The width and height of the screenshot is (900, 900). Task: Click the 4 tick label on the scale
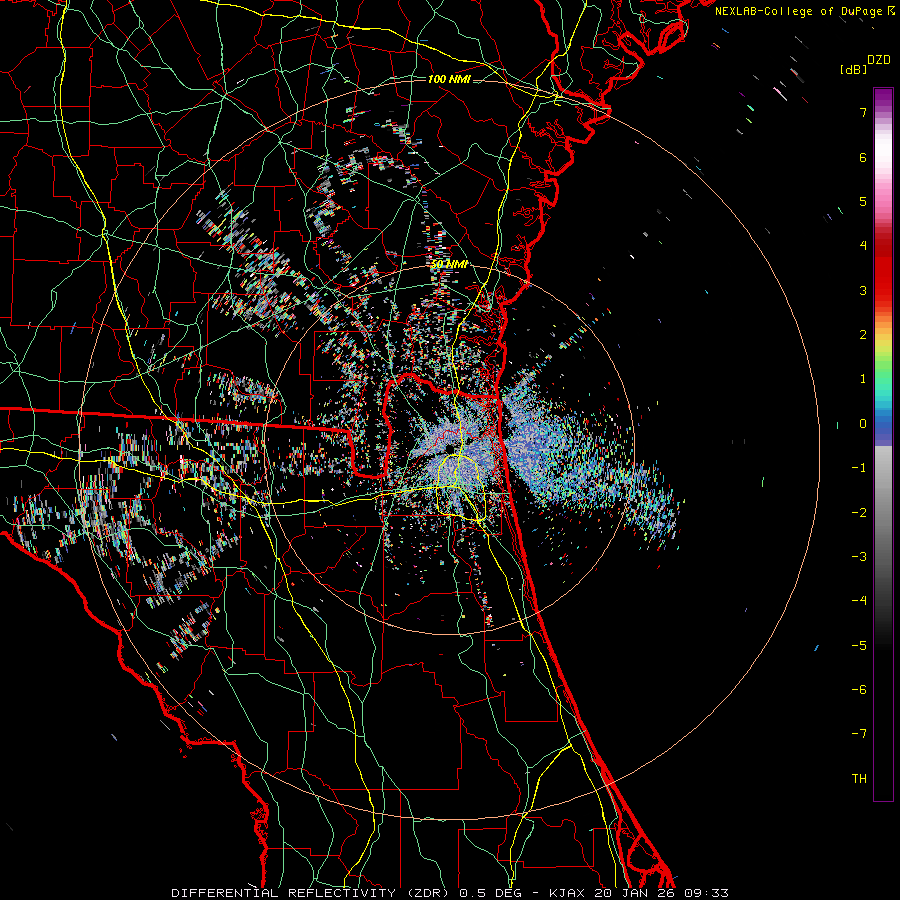pos(863,246)
